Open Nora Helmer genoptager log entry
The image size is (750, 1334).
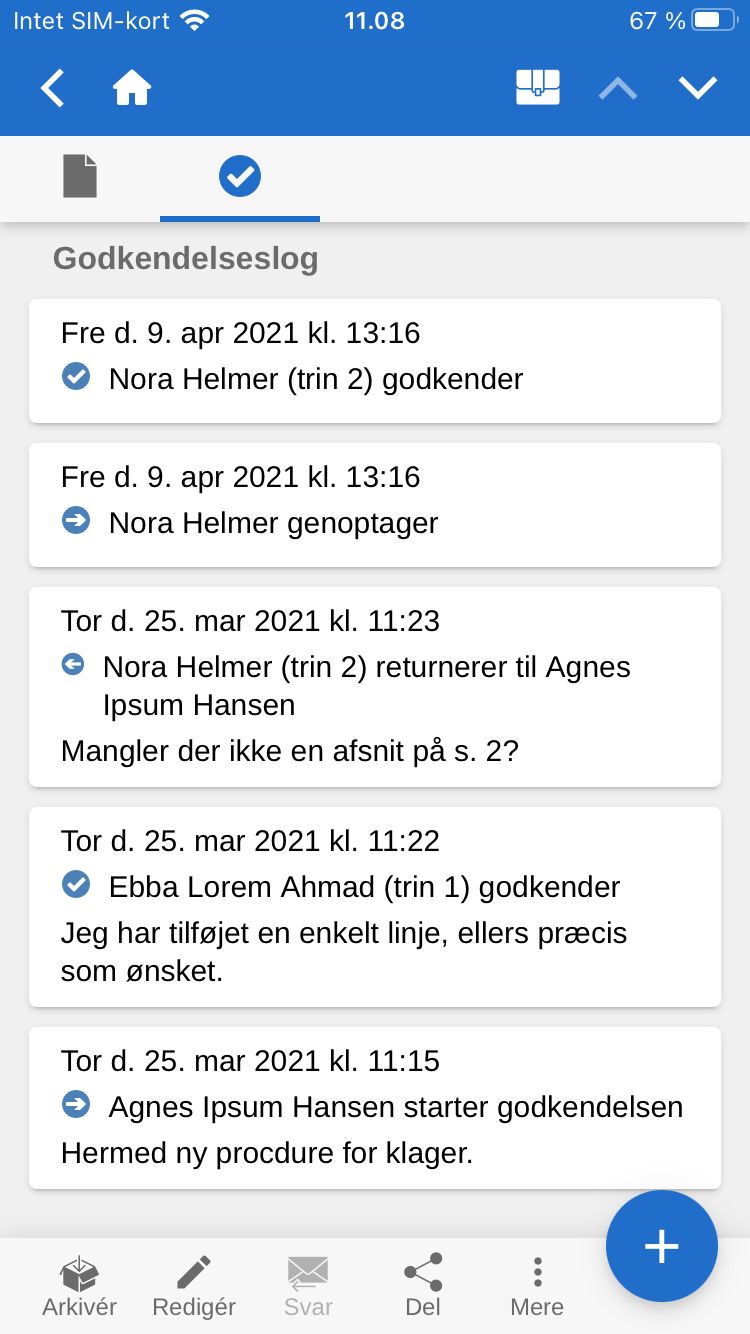(375, 504)
